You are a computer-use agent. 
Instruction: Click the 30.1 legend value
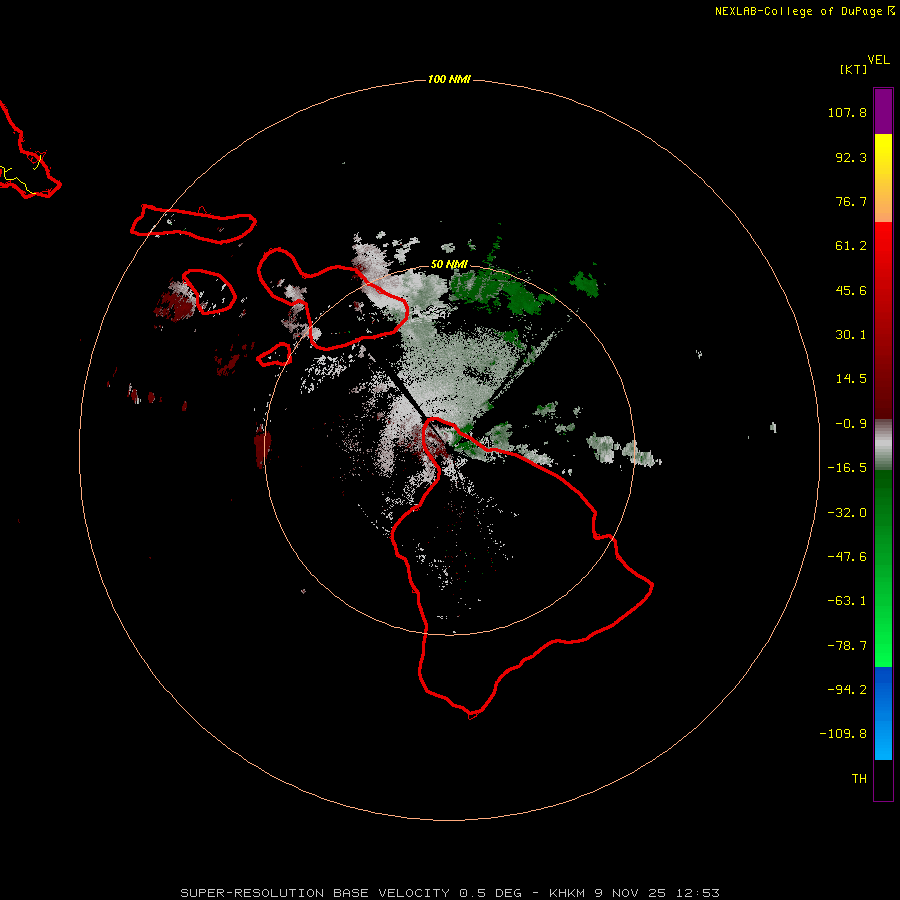(851, 335)
